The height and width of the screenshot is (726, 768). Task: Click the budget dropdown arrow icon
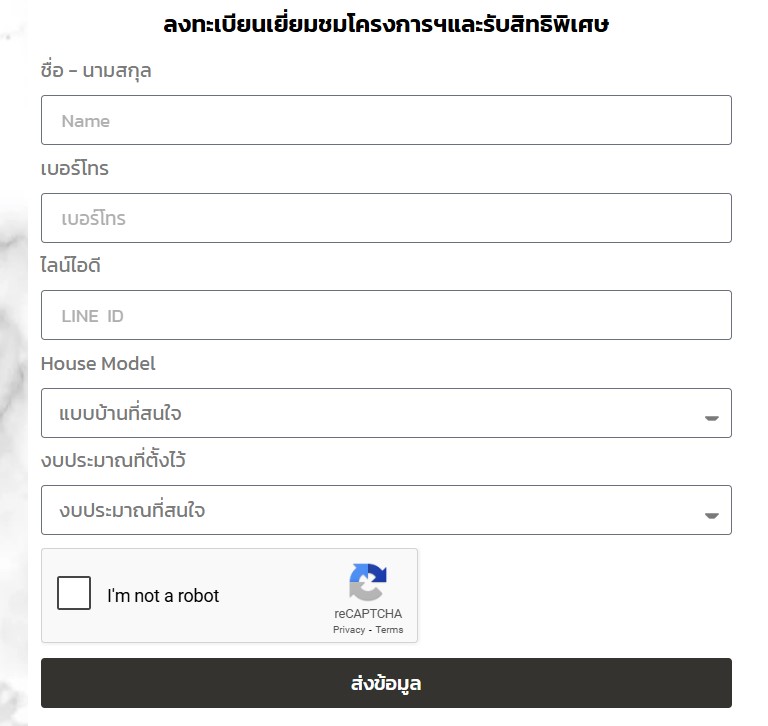click(x=711, y=515)
